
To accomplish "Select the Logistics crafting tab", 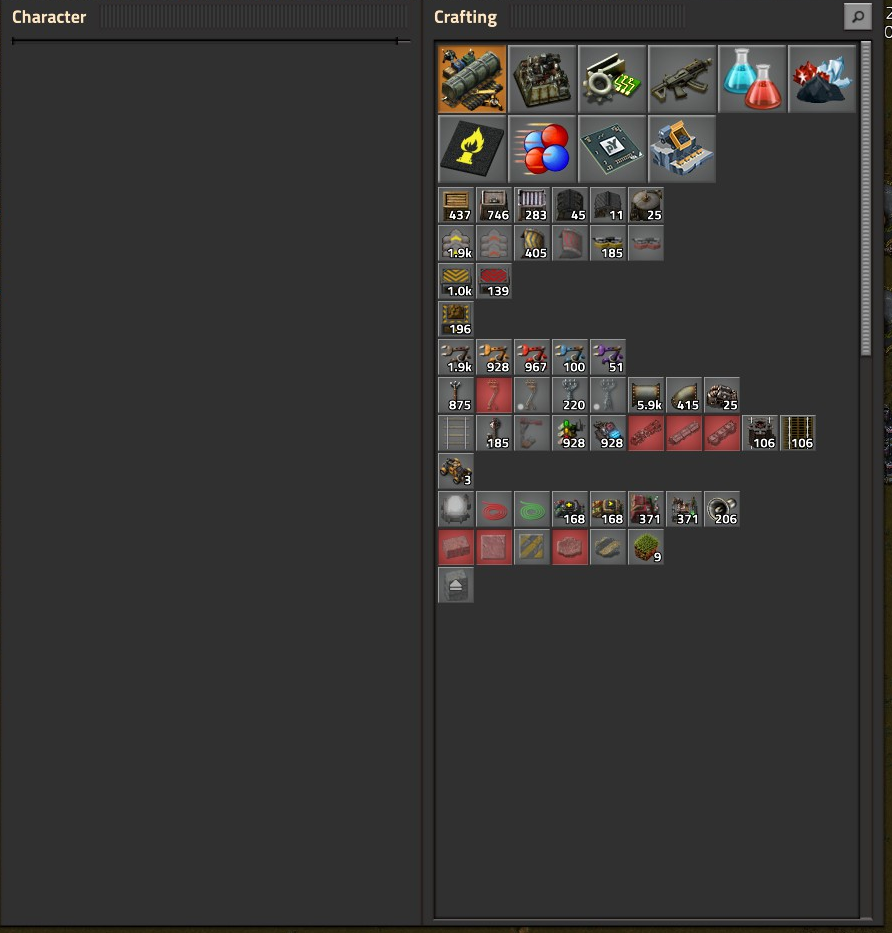I will (x=472, y=79).
